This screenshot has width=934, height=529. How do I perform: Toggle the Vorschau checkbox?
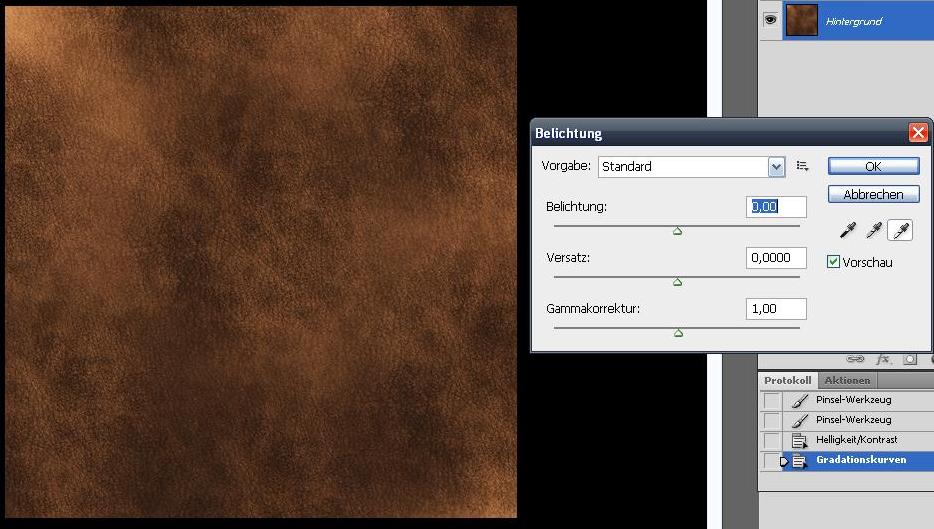(x=833, y=262)
